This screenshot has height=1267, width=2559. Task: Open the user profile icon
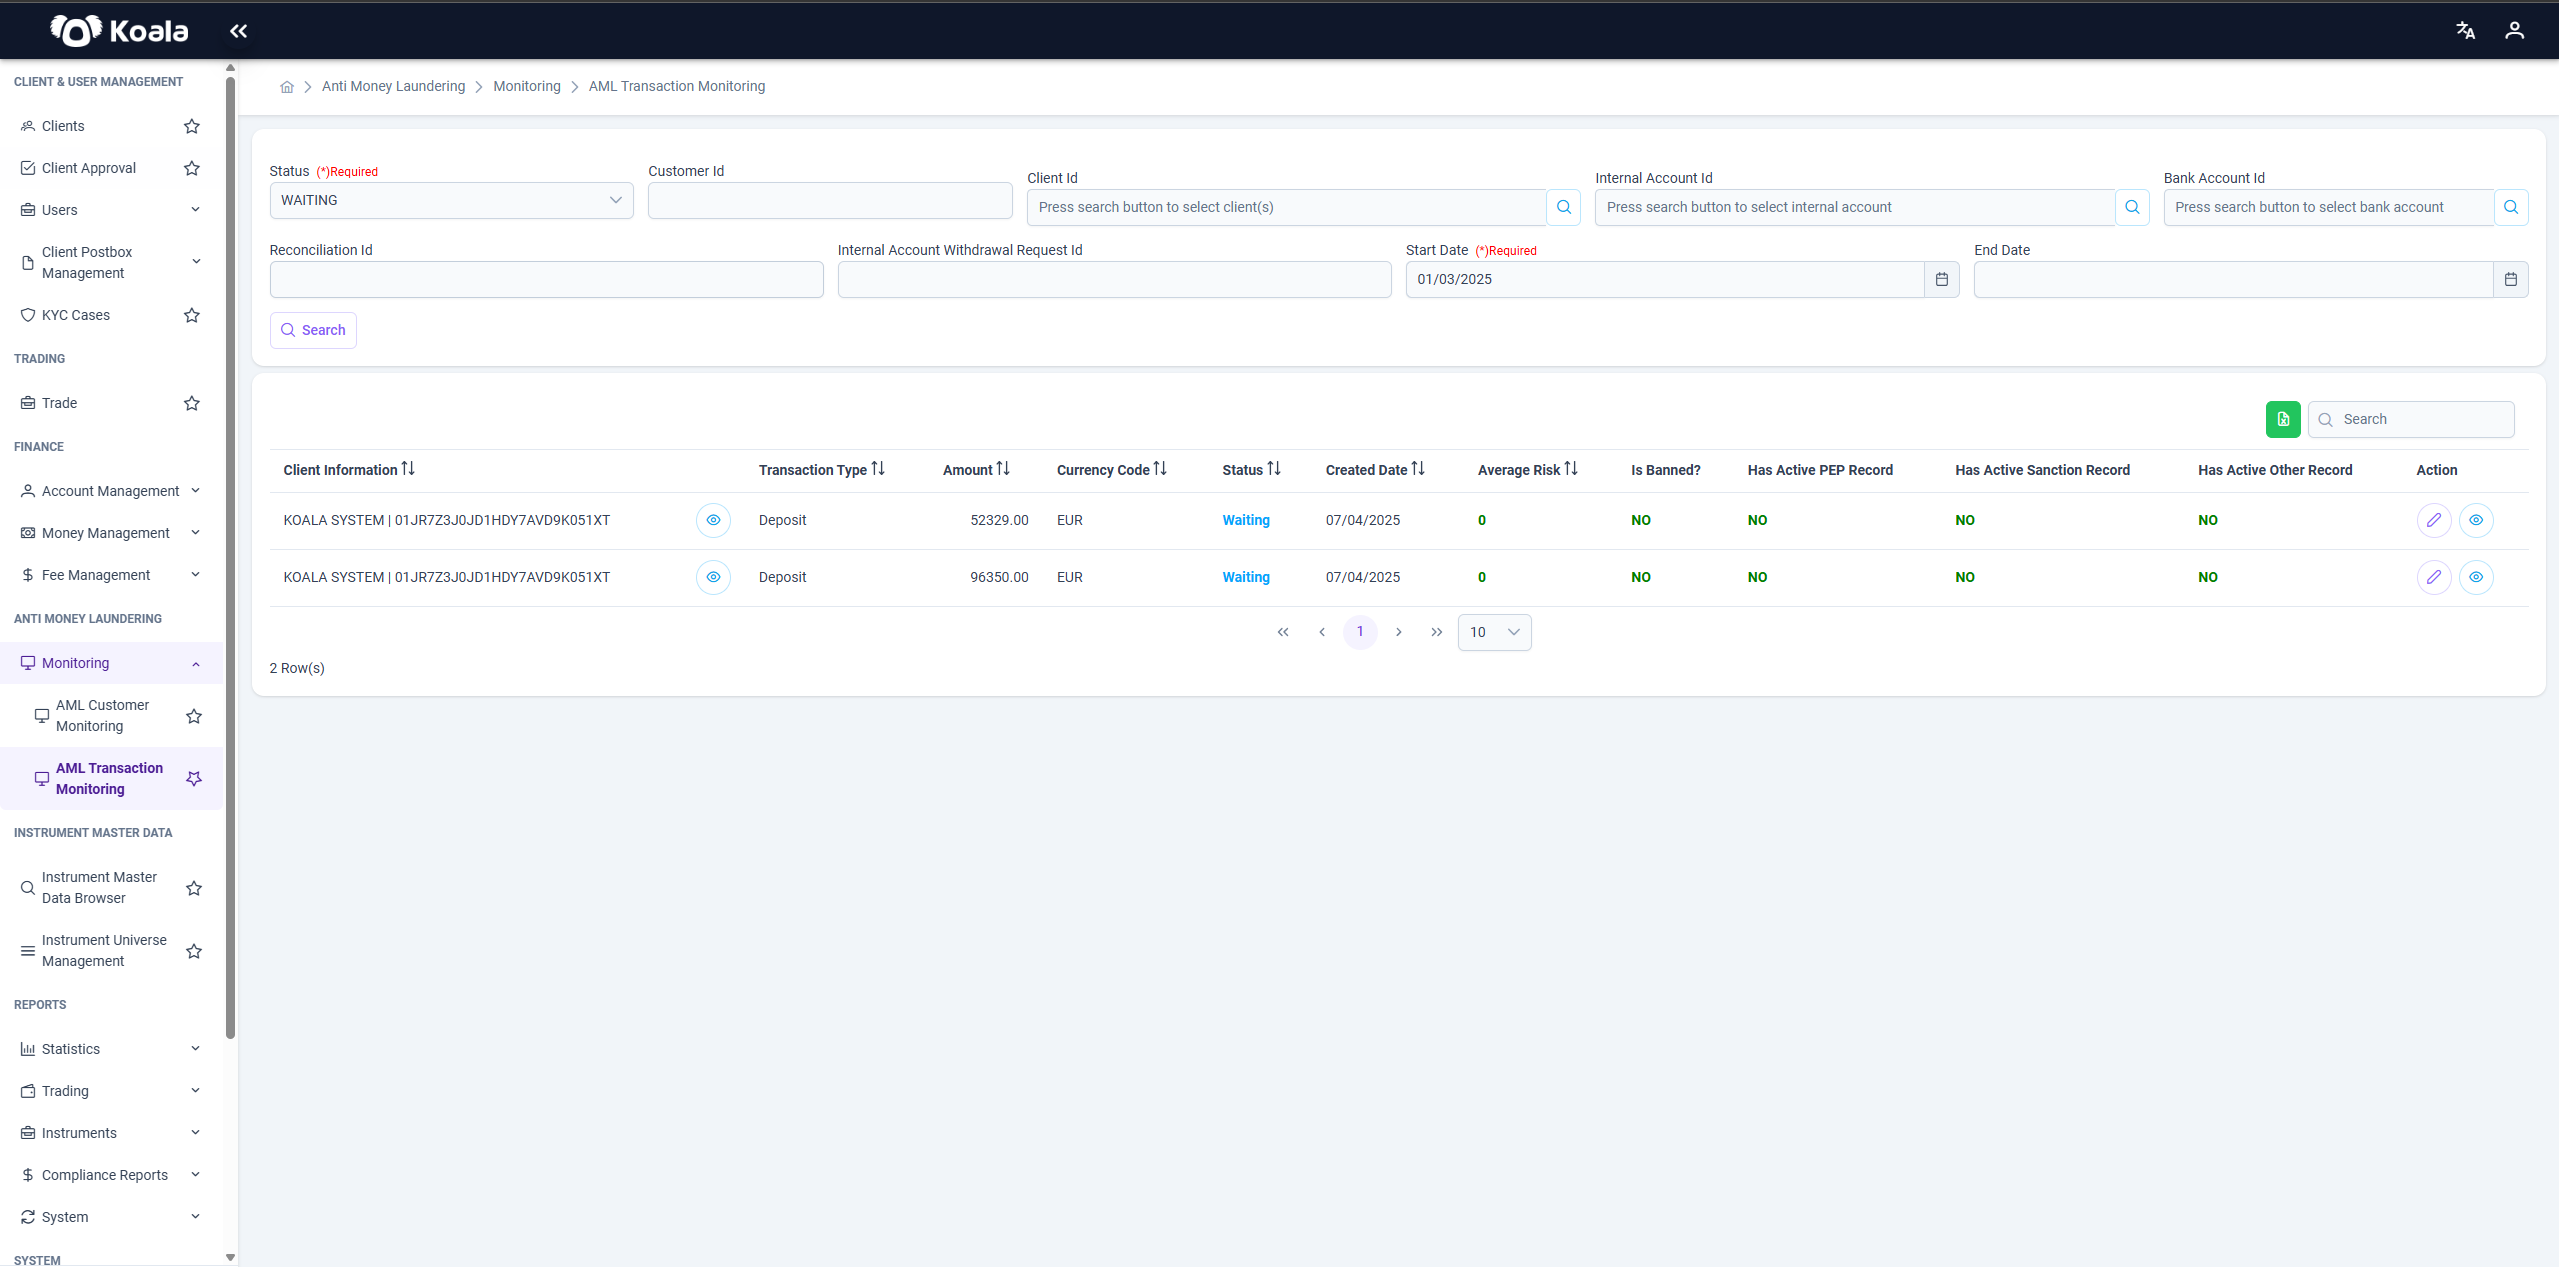[2514, 31]
